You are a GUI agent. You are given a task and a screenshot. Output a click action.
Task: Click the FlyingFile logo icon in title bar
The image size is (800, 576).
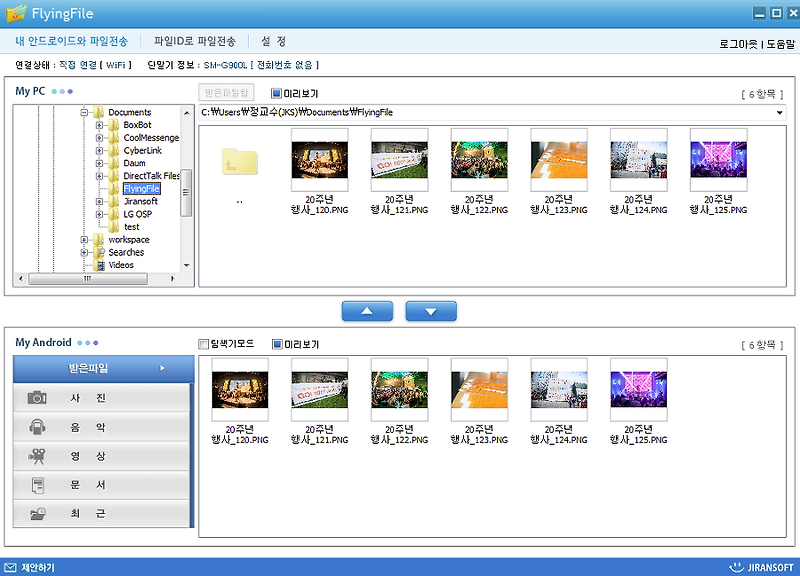(15, 12)
